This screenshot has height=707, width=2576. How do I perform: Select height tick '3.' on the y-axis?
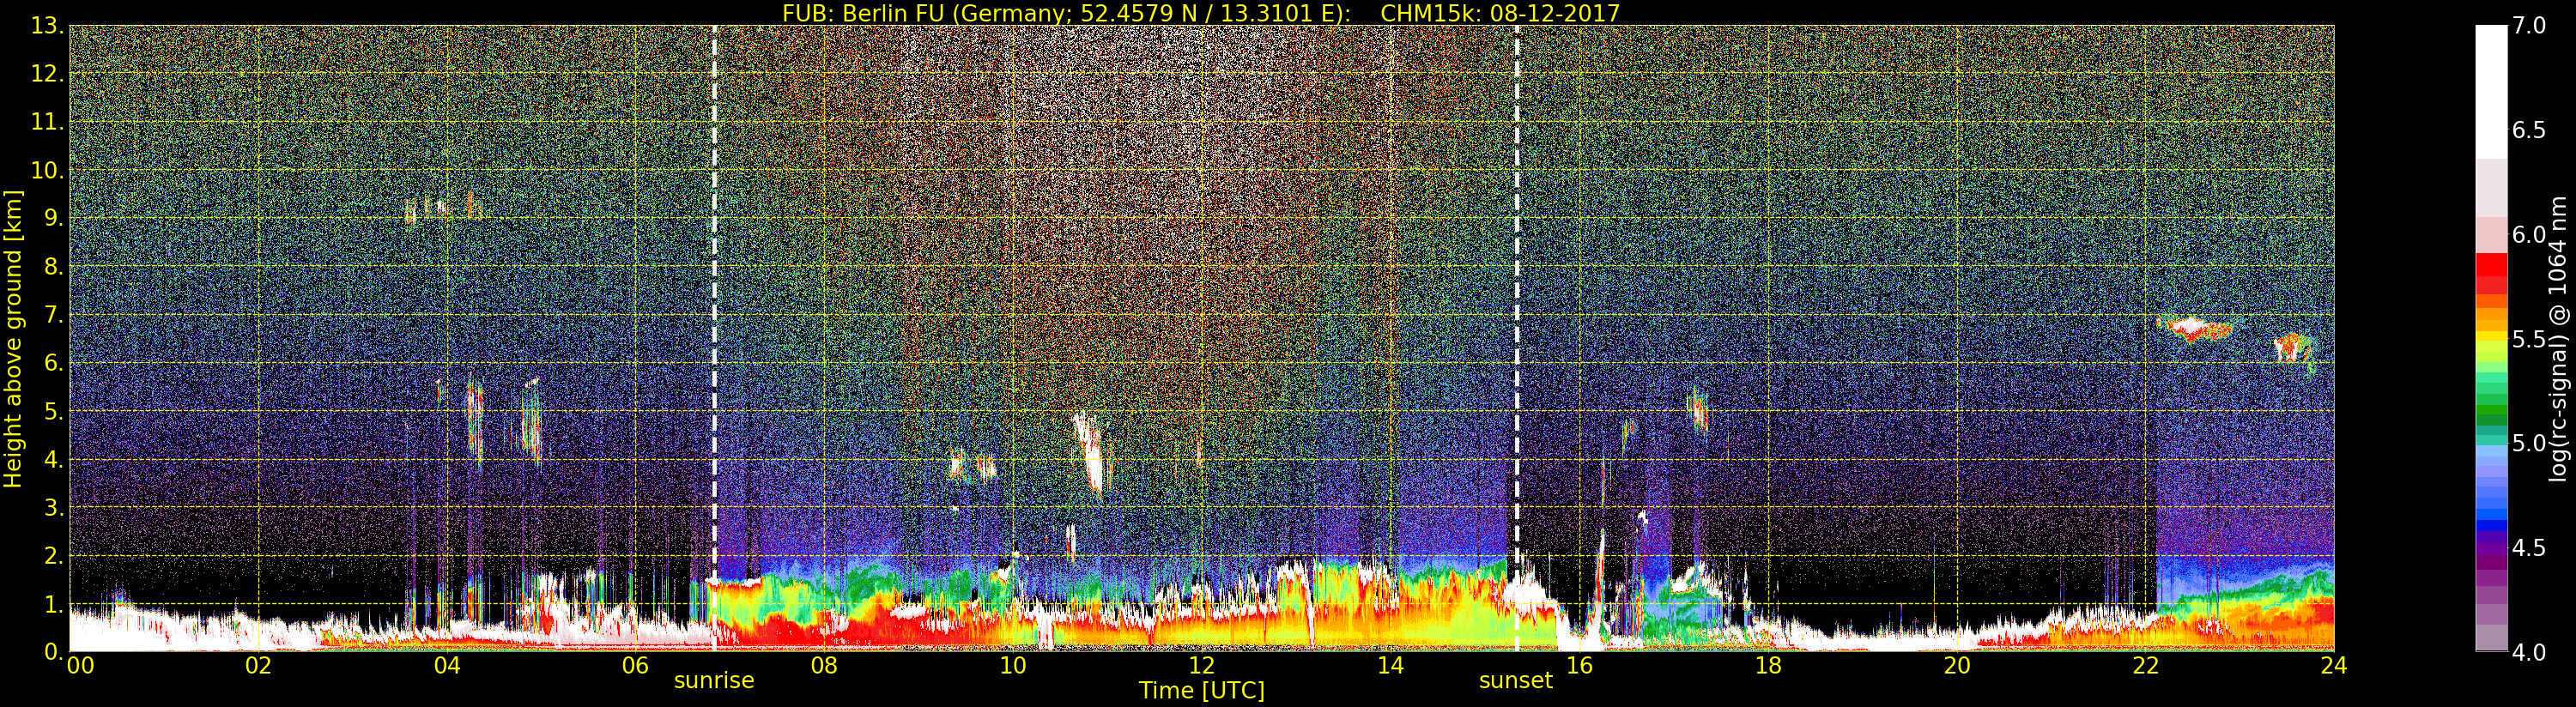[54, 507]
